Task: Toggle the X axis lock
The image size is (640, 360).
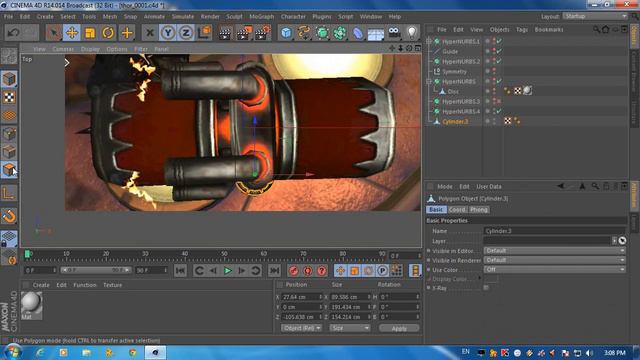Action: (150, 33)
